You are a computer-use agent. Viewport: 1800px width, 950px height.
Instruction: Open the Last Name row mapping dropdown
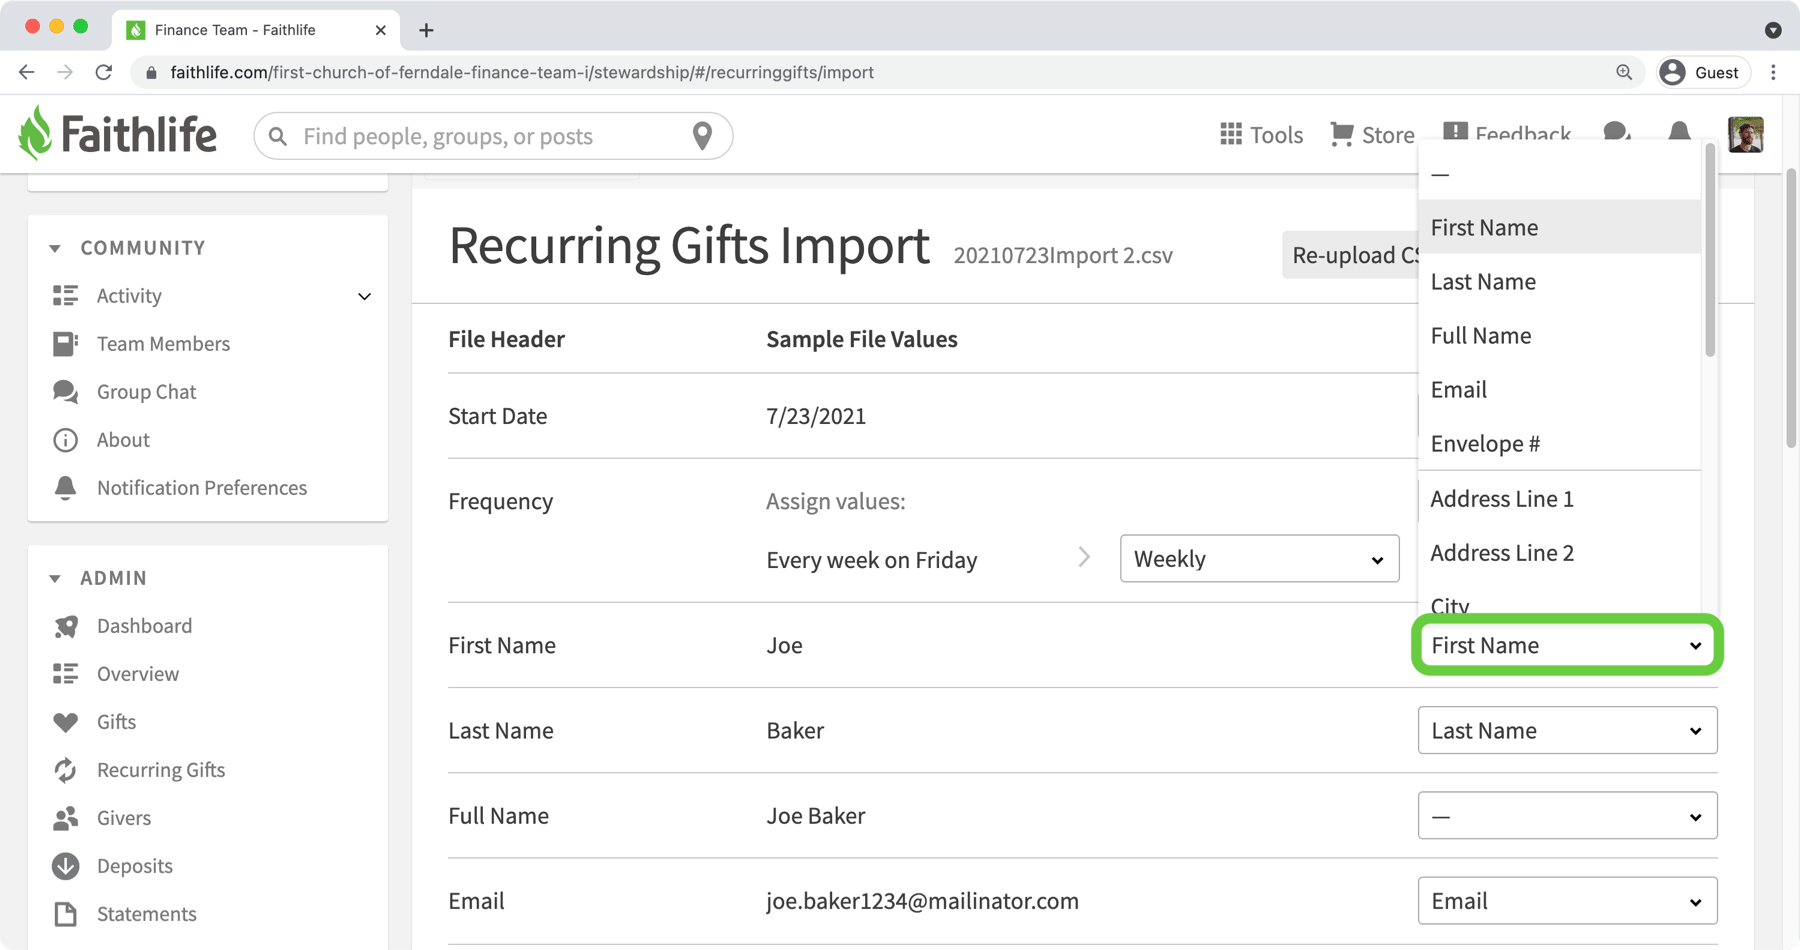1567,730
